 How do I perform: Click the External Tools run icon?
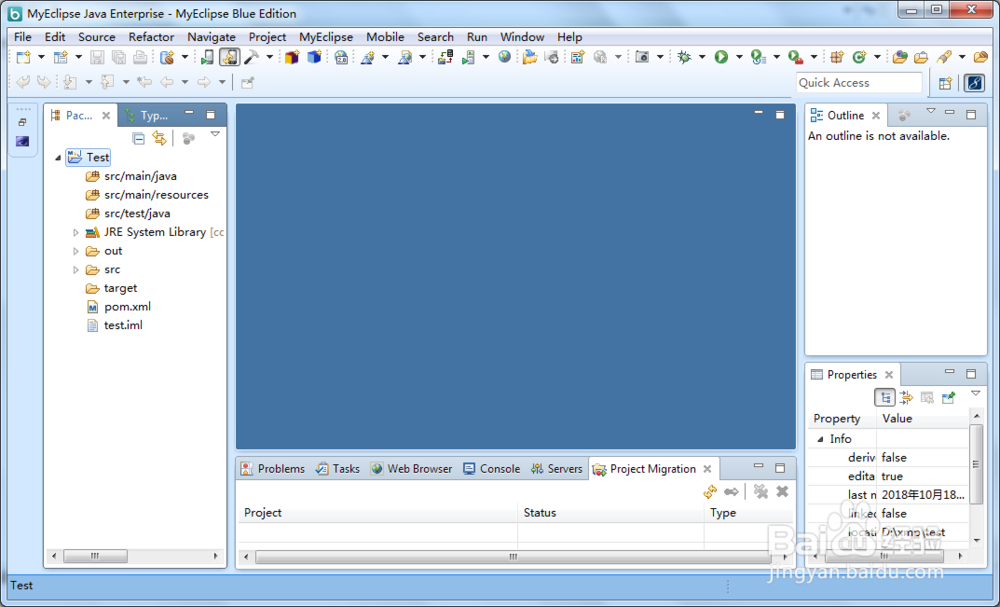coord(795,57)
